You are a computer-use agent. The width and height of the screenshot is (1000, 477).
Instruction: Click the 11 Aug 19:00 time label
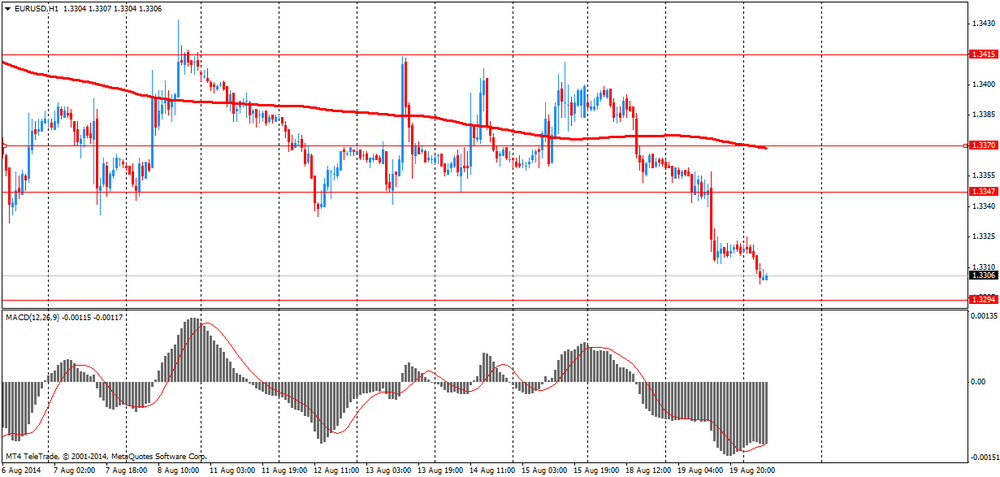click(x=284, y=471)
